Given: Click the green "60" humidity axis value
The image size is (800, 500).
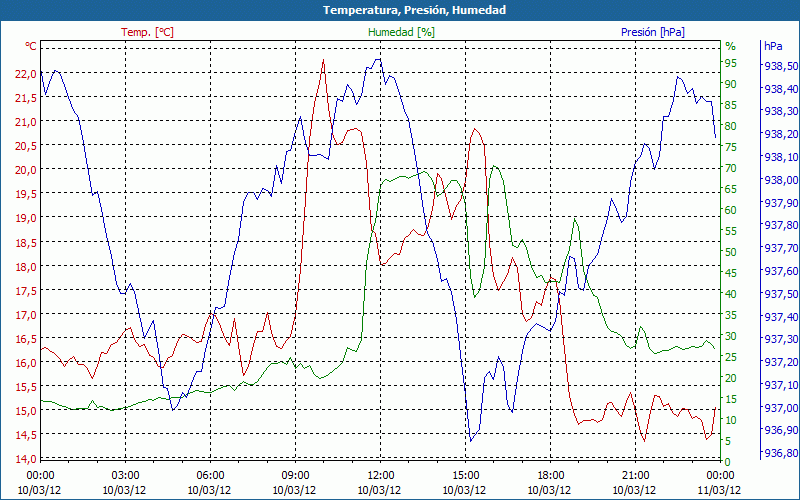Looking at the screenshot, I should (x=731, y=210).
